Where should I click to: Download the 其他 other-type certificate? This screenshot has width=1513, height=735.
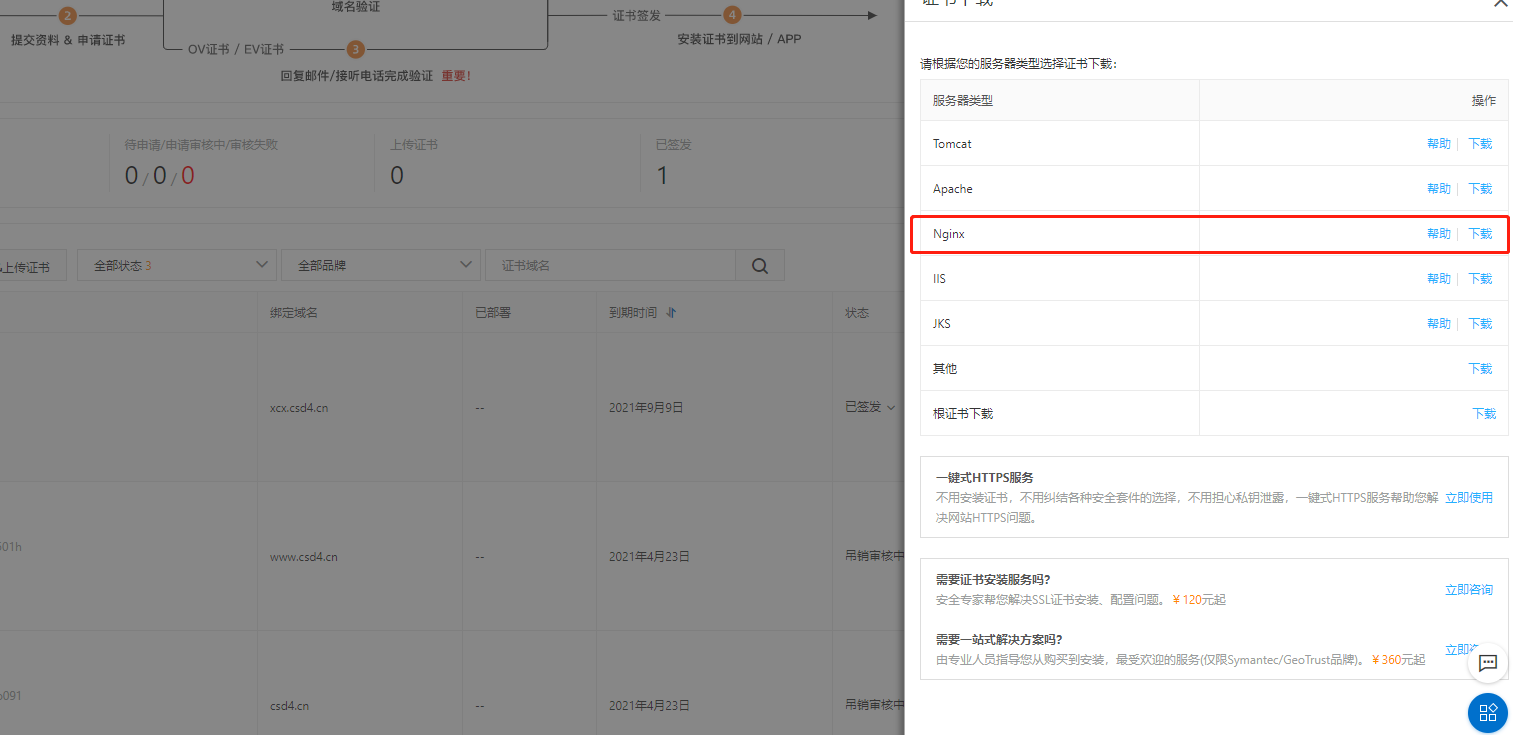pyautogui.click(x=1480, y=367)
